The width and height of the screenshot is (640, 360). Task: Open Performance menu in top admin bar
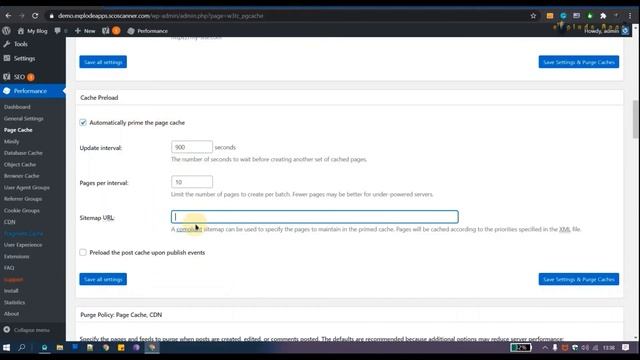(x=147, y=31)
